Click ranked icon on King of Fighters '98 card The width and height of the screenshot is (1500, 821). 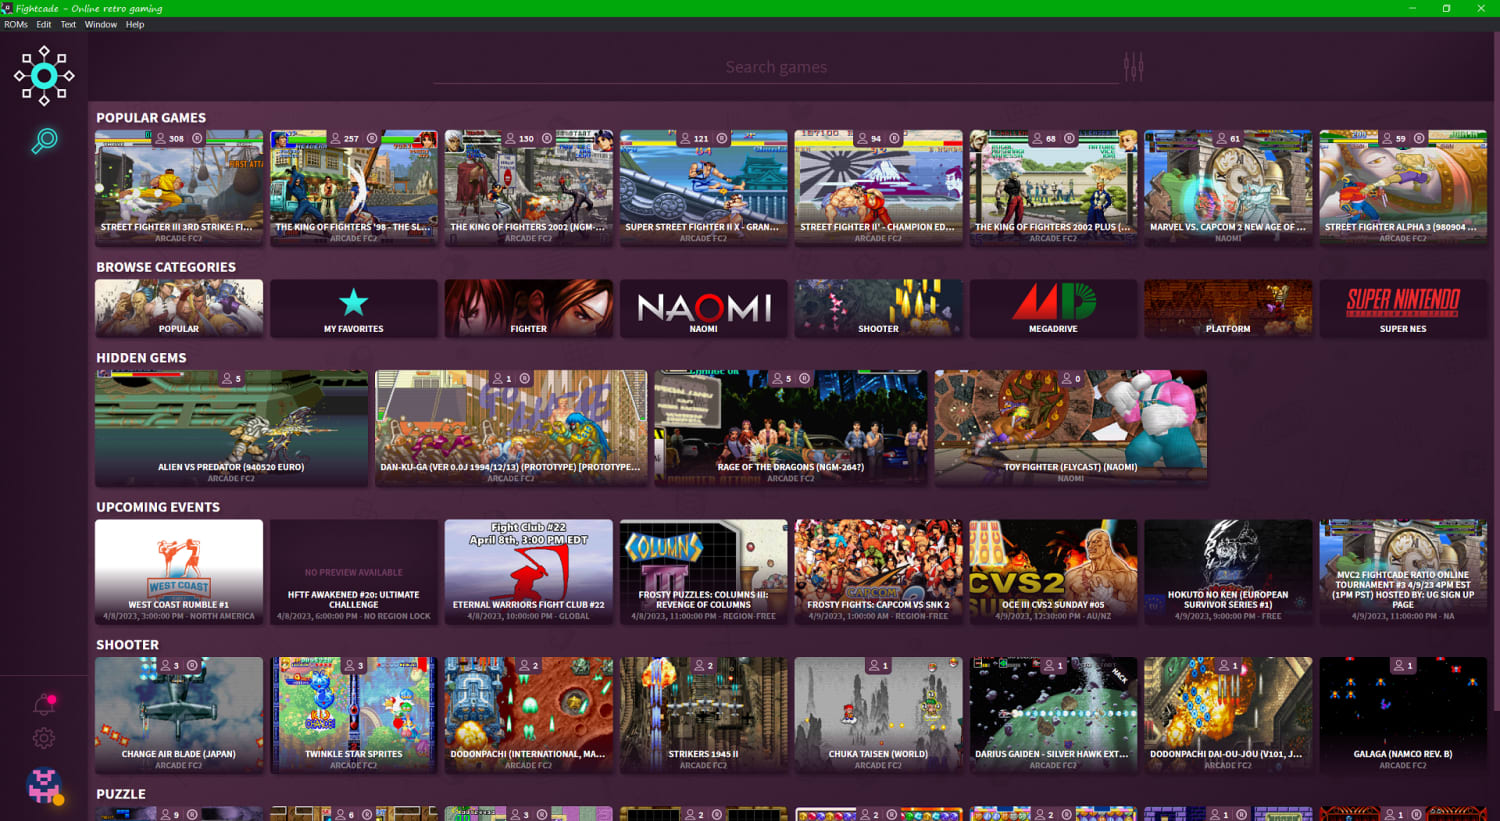click(372, 138)
